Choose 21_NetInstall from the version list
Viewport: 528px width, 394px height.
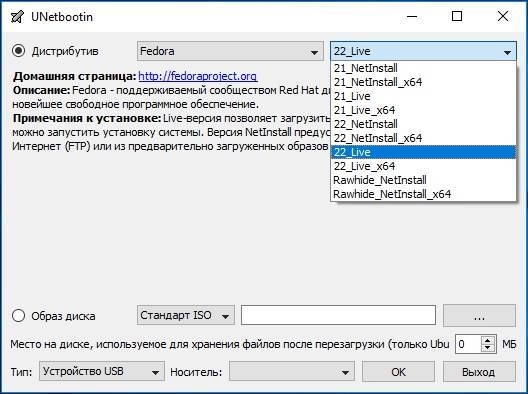[x=423, y=68]
